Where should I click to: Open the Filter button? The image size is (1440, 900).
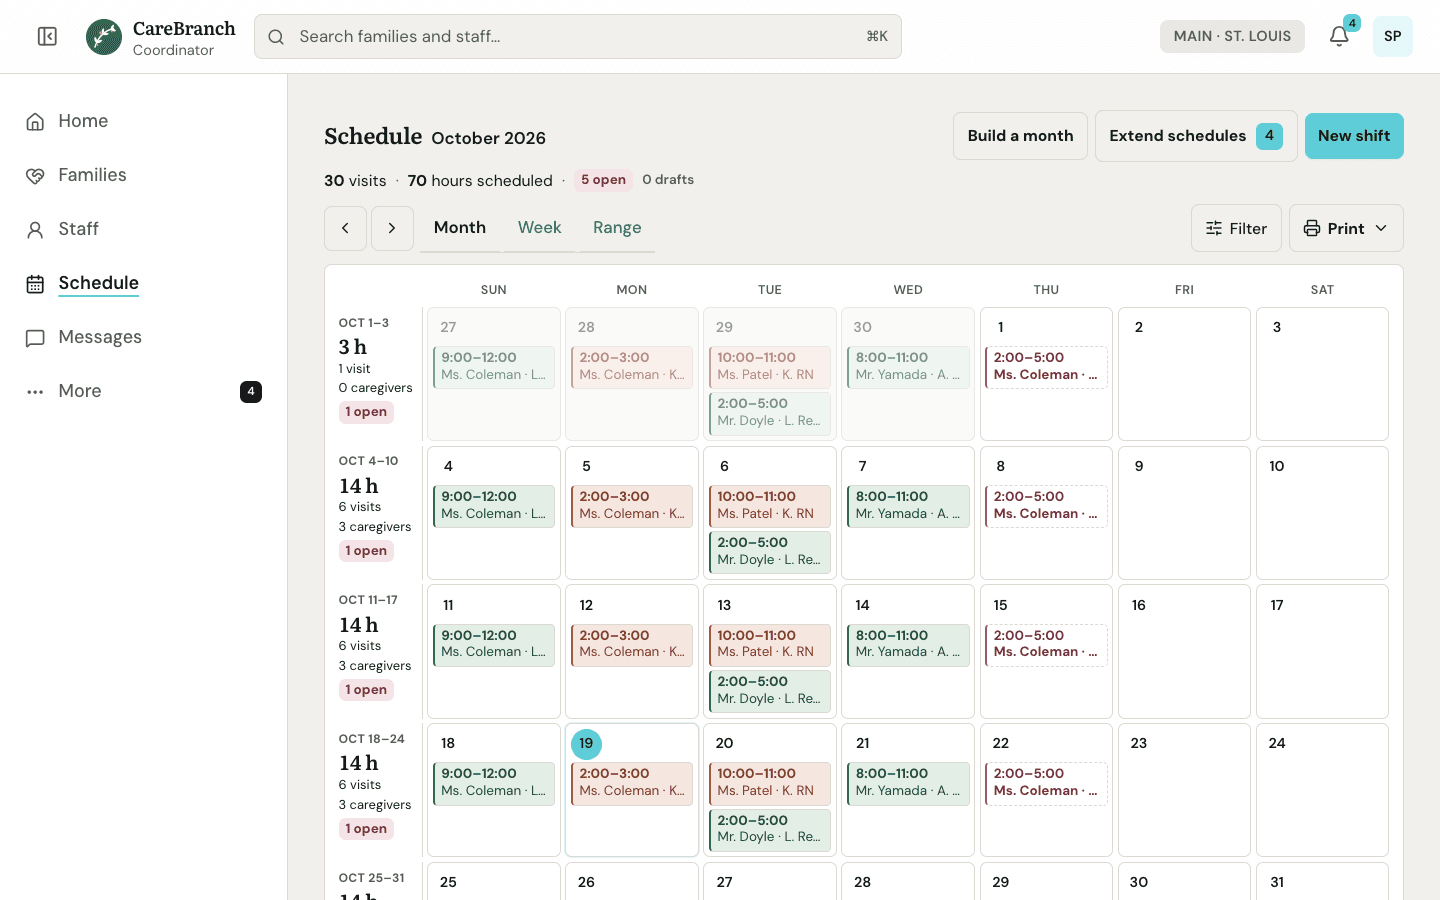tap(1236, 228)
